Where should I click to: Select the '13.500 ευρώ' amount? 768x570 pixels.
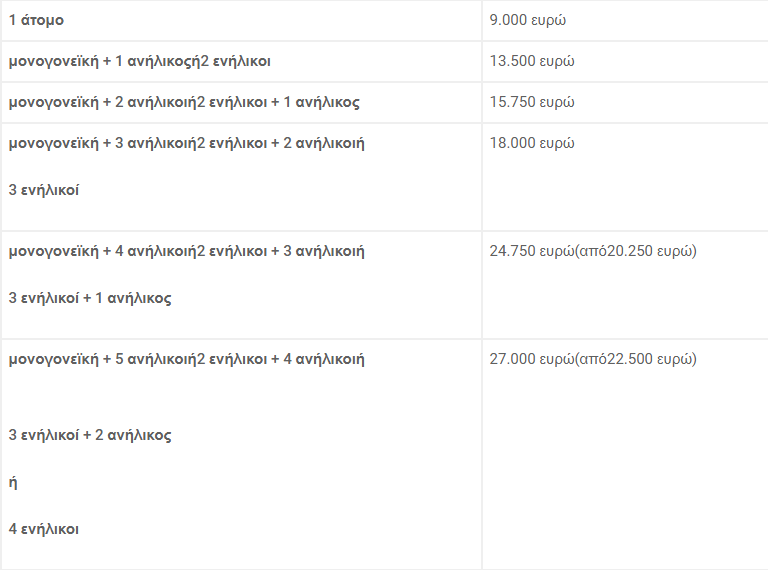532,61
